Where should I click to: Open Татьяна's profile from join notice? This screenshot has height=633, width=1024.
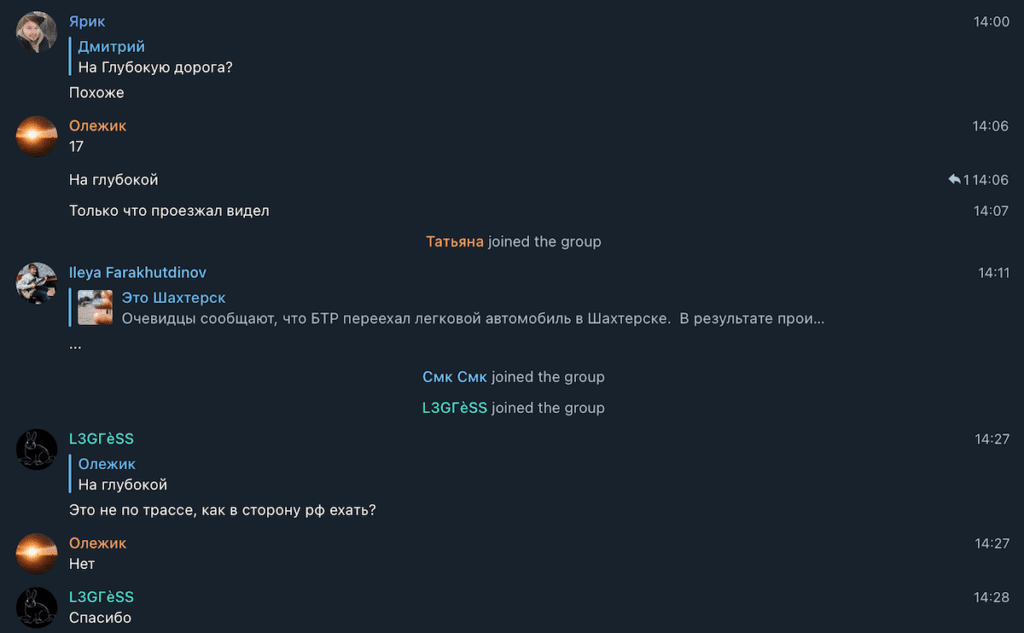pos(454,242)
